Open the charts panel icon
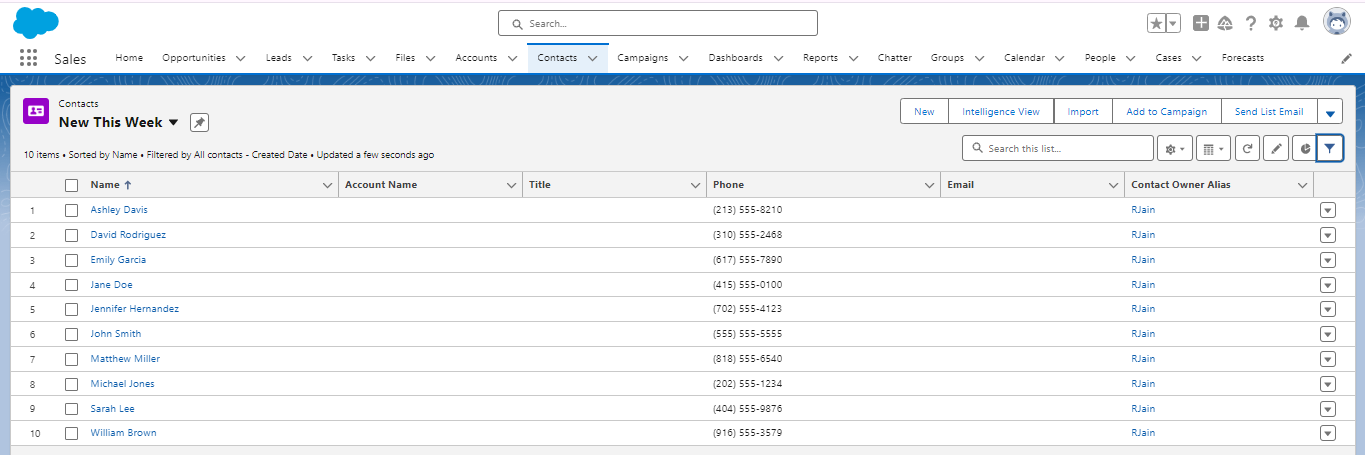1365x455 pixels. pos(1304,148)
